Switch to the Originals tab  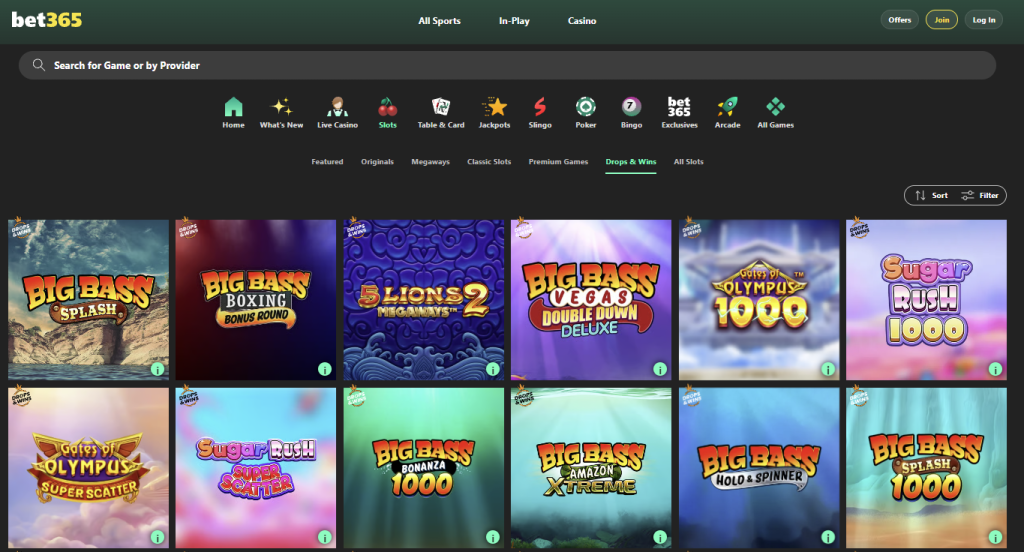tap(377, 161)
